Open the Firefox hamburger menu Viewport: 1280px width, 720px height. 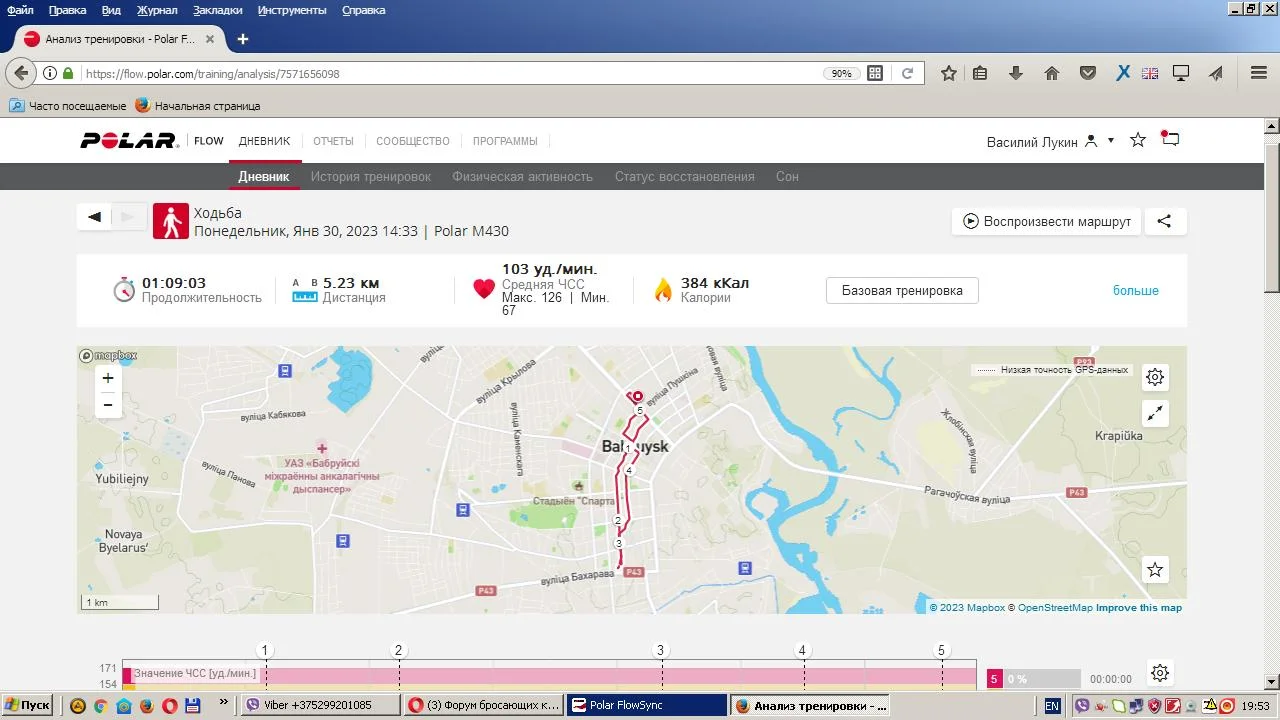(1259, 73)
